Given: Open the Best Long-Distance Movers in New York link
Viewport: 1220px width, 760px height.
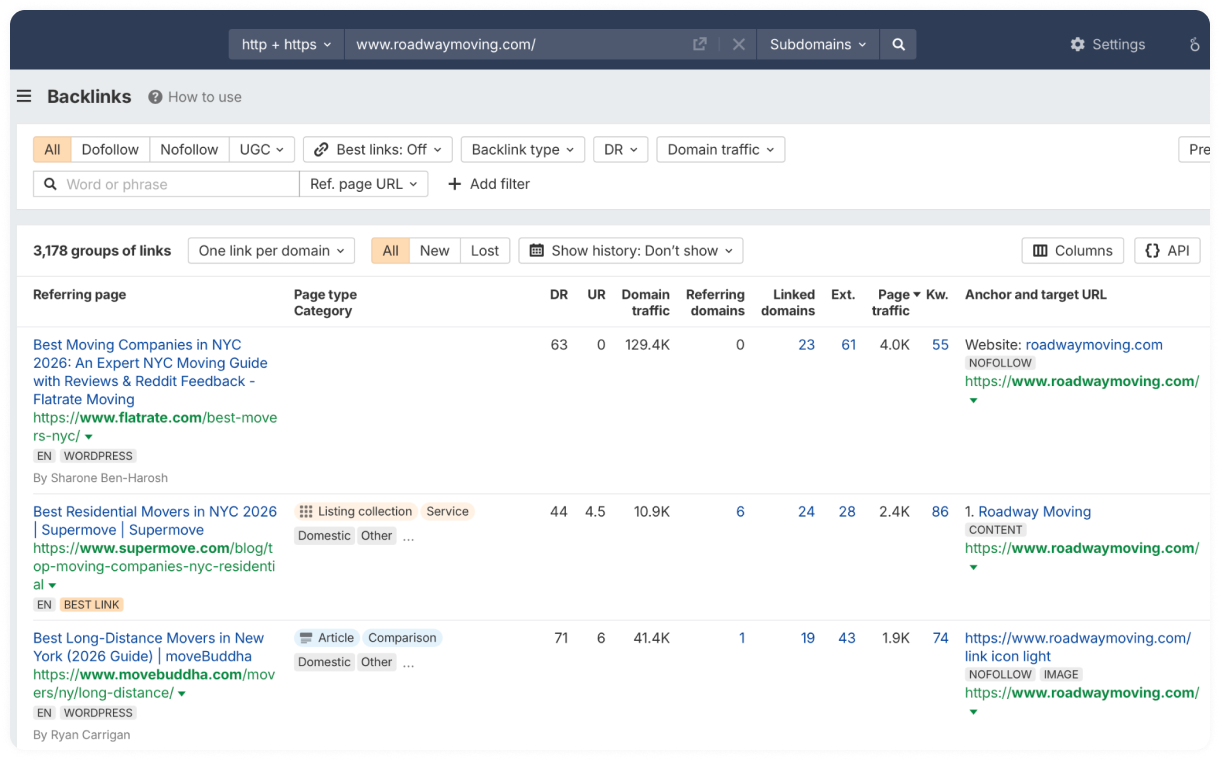Looking at the screenshot, I should pyautogui.click(x=148, y=647).
